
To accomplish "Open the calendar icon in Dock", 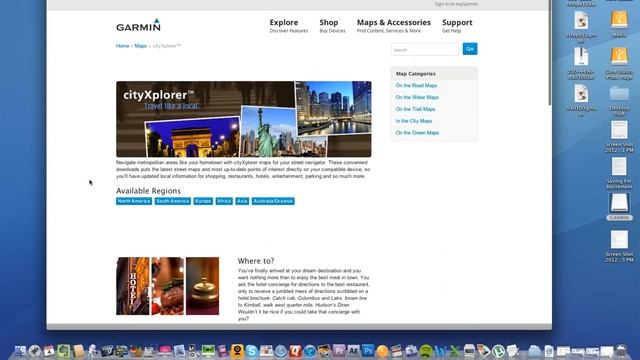I will click(49, 351).
